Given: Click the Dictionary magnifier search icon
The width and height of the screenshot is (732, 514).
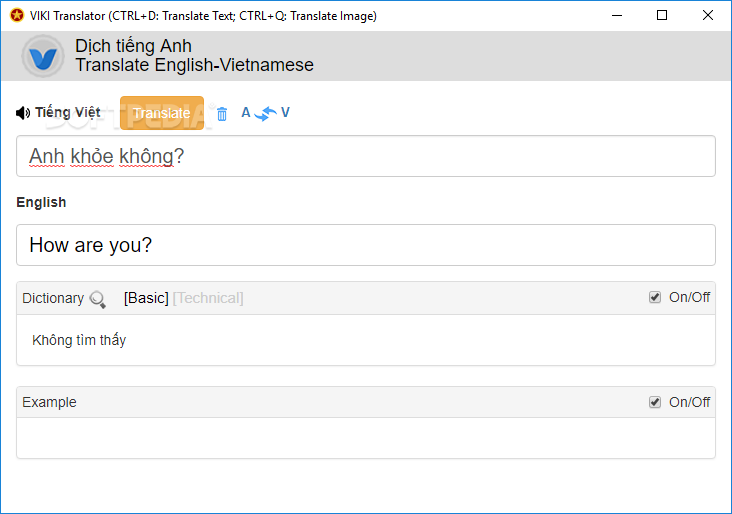Looking at the screenshot, I should pos(98,299).
